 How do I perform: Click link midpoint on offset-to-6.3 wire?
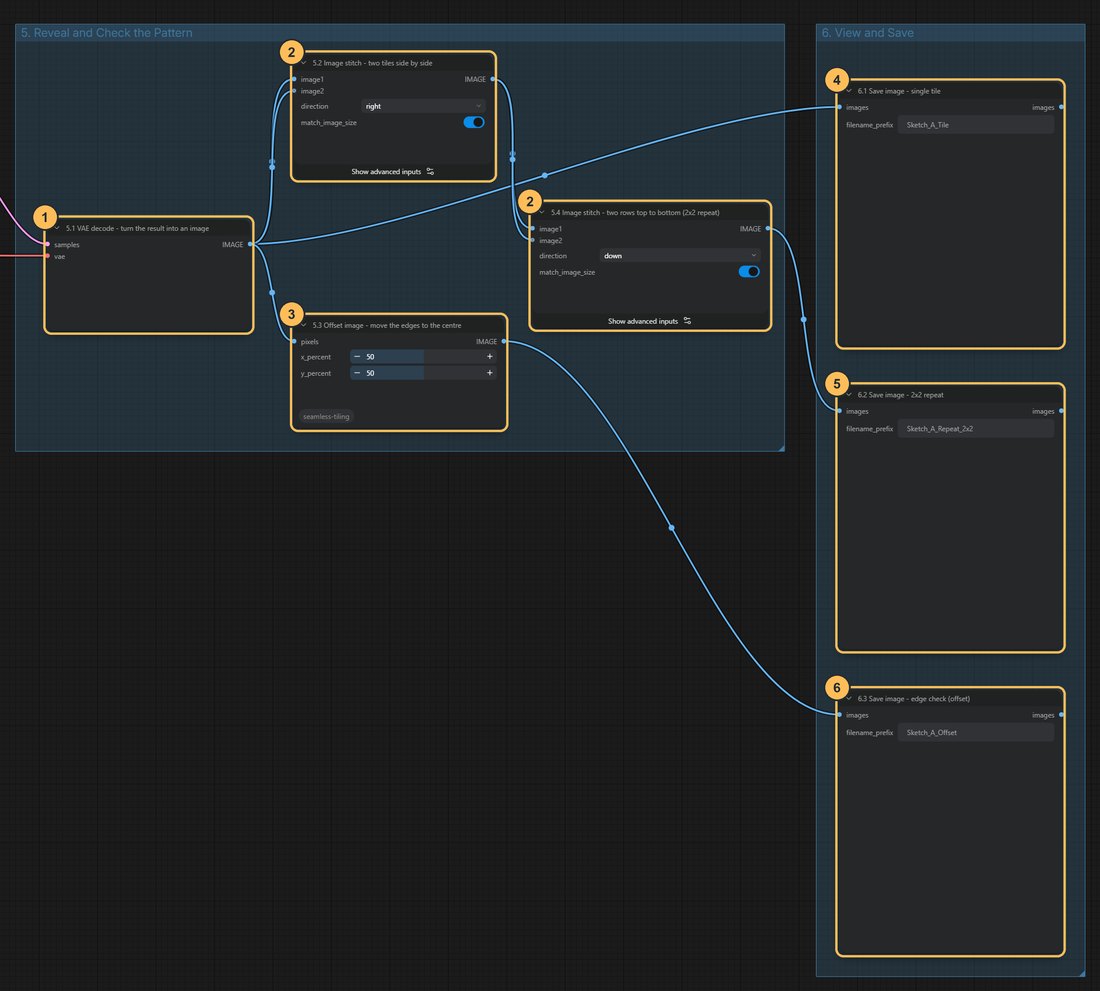pos(671,527)
